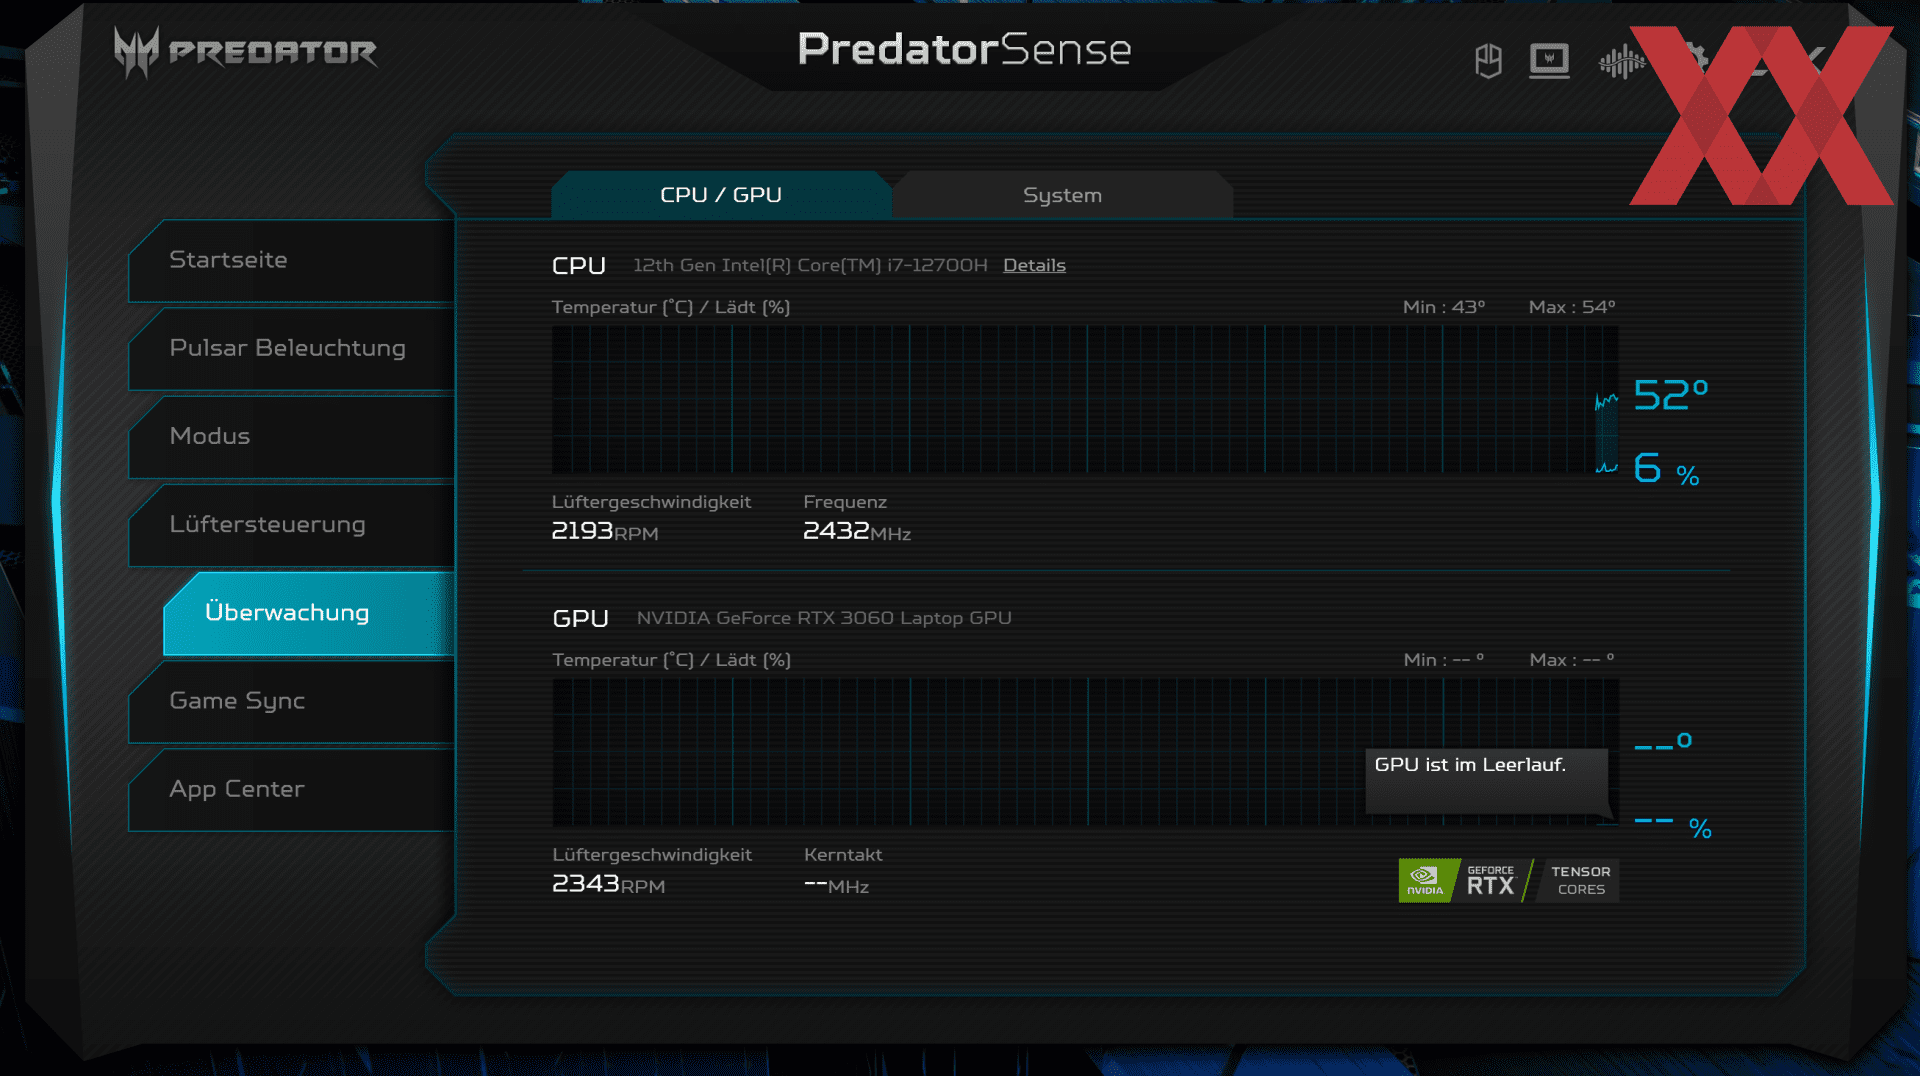Click the 'GPU ist im Leerlauf.' tooltip
The width and height of the screenshot is (1920, 1076).
[x=1487, y=780]
